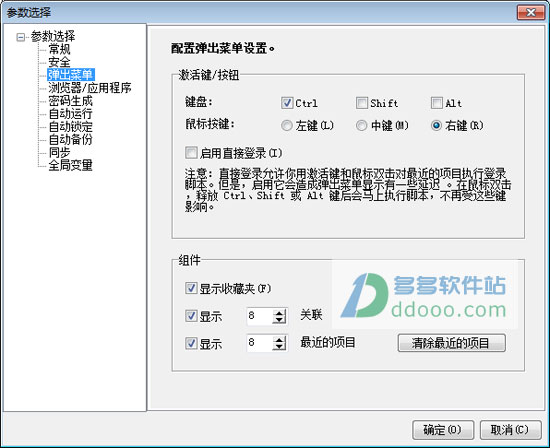550x448 pixels.
Task: Choose 中键(M) mouse button radio
Action: [x=361, y=125]
